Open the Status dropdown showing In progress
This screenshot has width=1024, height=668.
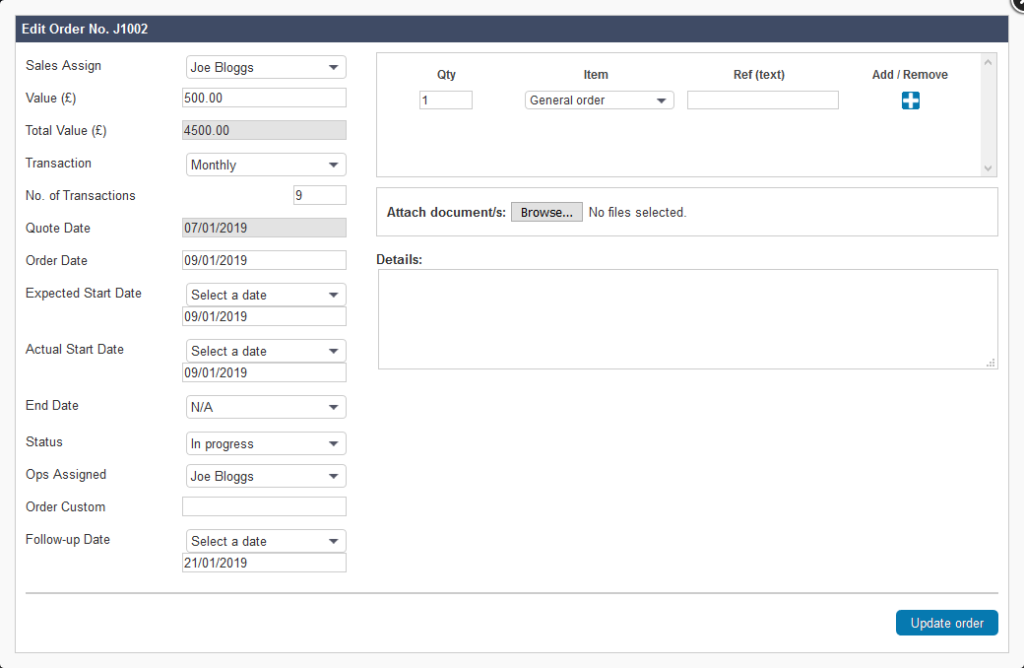(x=264, y=443)
